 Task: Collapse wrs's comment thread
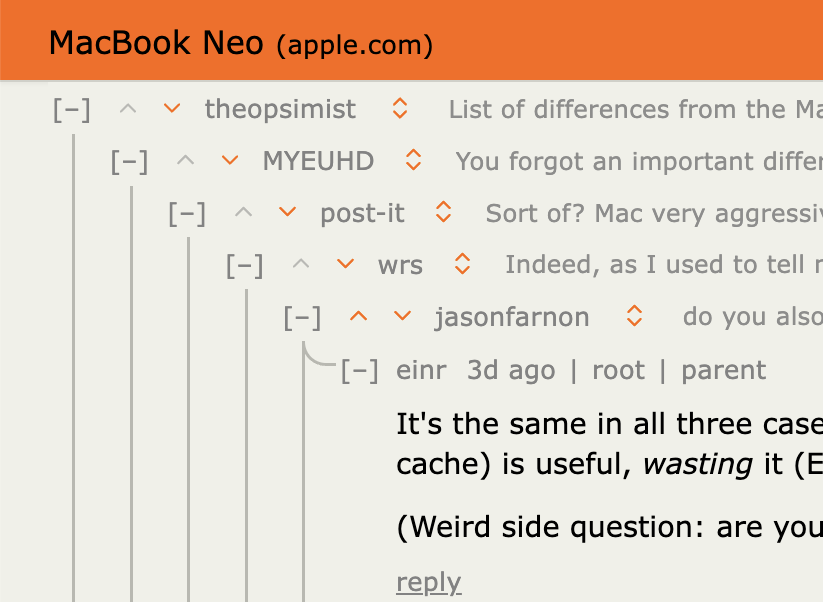[x=243, y=265]
